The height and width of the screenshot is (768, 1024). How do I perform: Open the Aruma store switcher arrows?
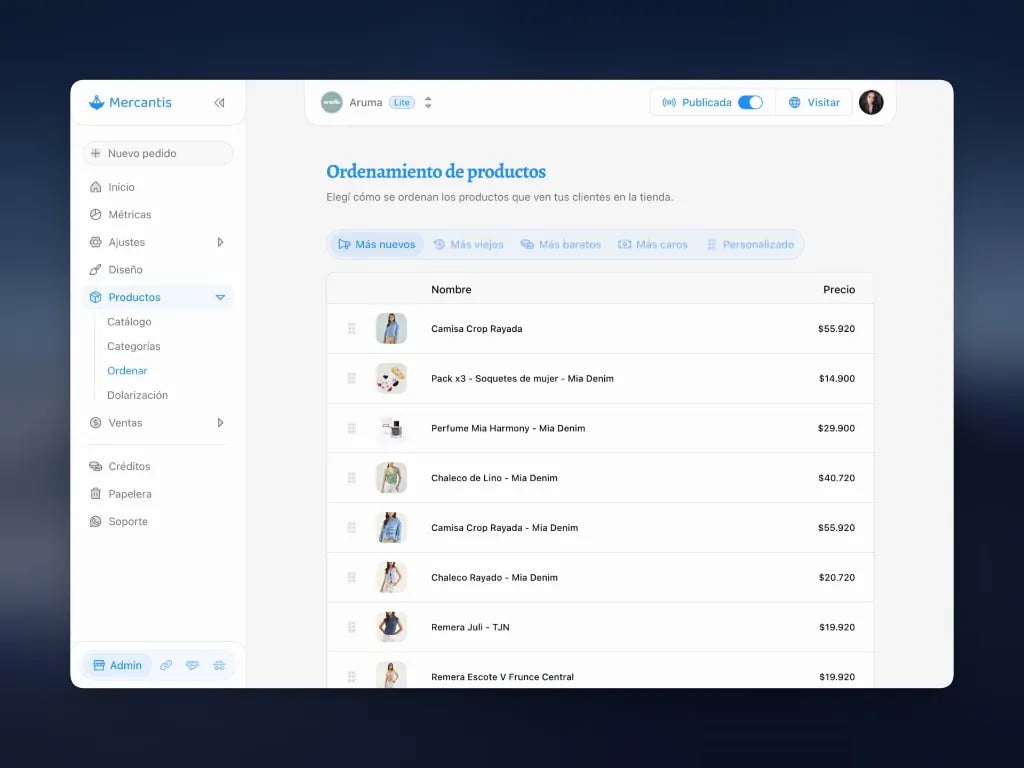[428, 103]
